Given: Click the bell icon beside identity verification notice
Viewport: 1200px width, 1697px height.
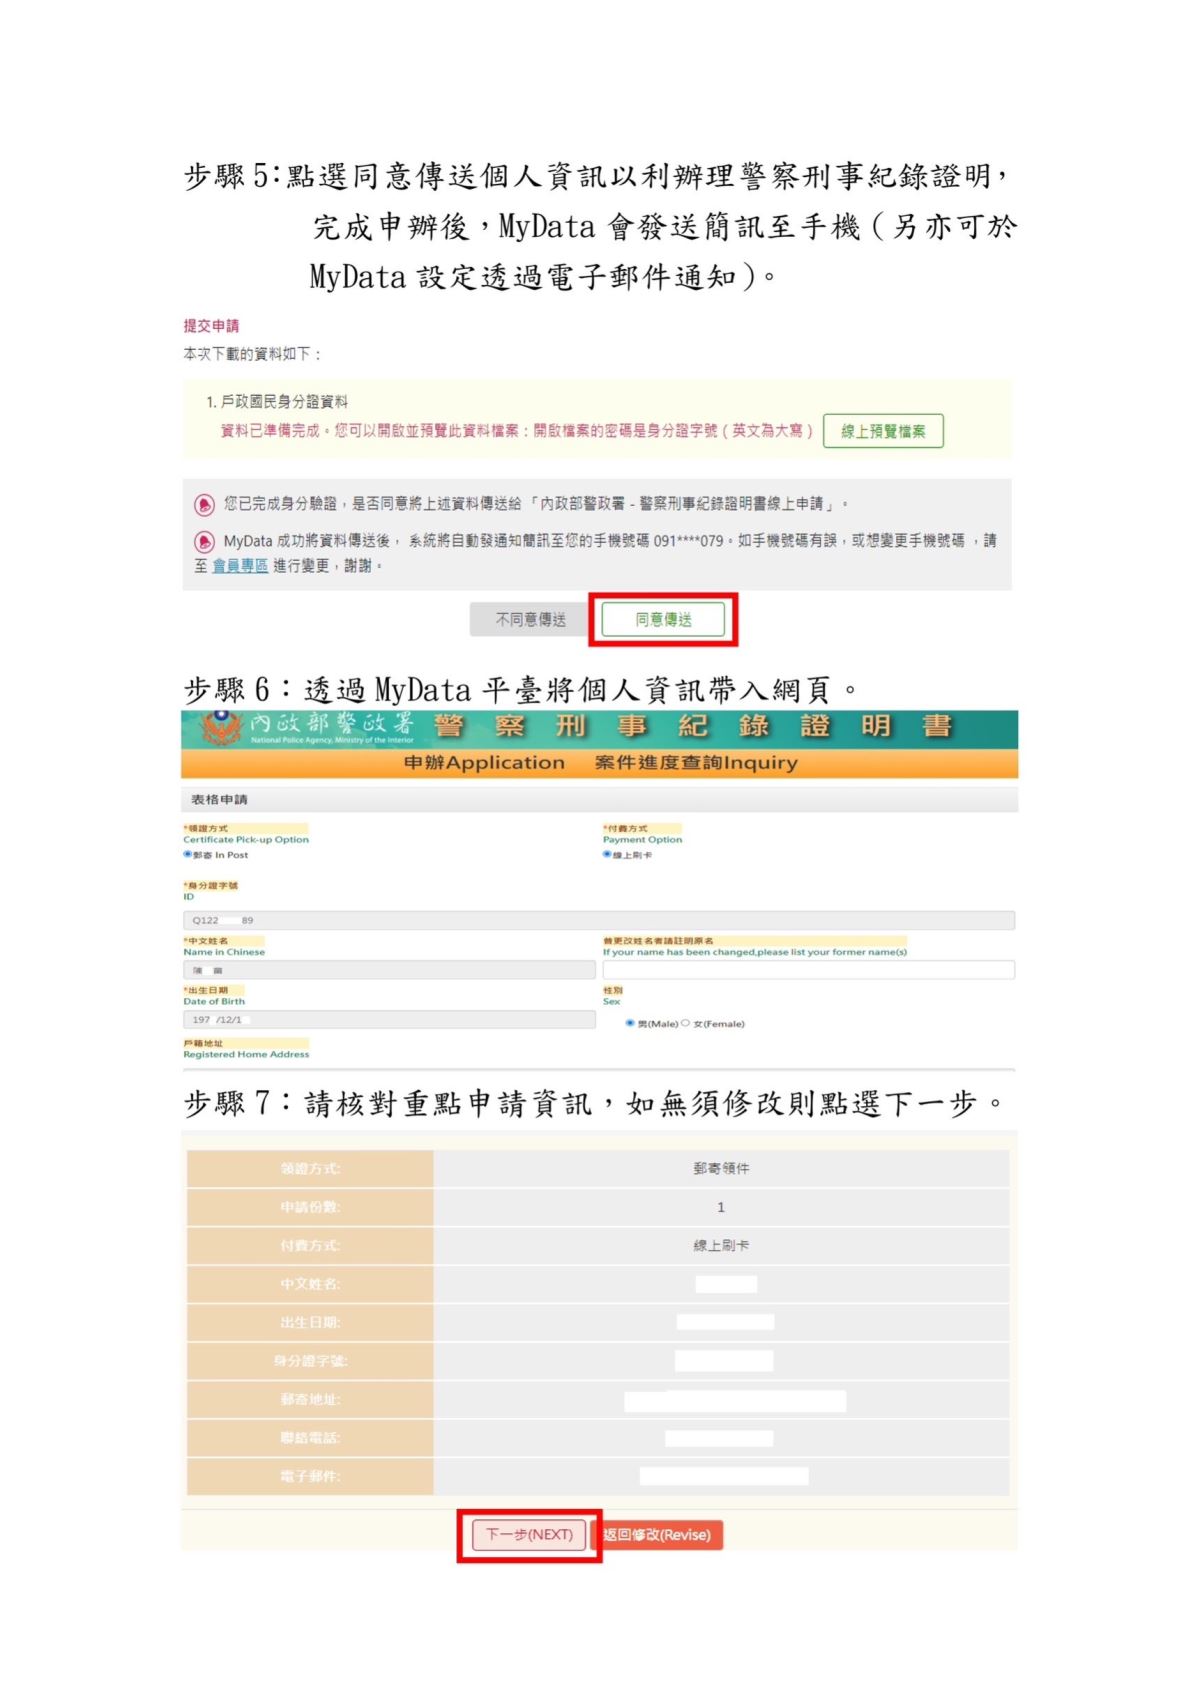Looking at the screenshot, I should click(x=204, y=504).
